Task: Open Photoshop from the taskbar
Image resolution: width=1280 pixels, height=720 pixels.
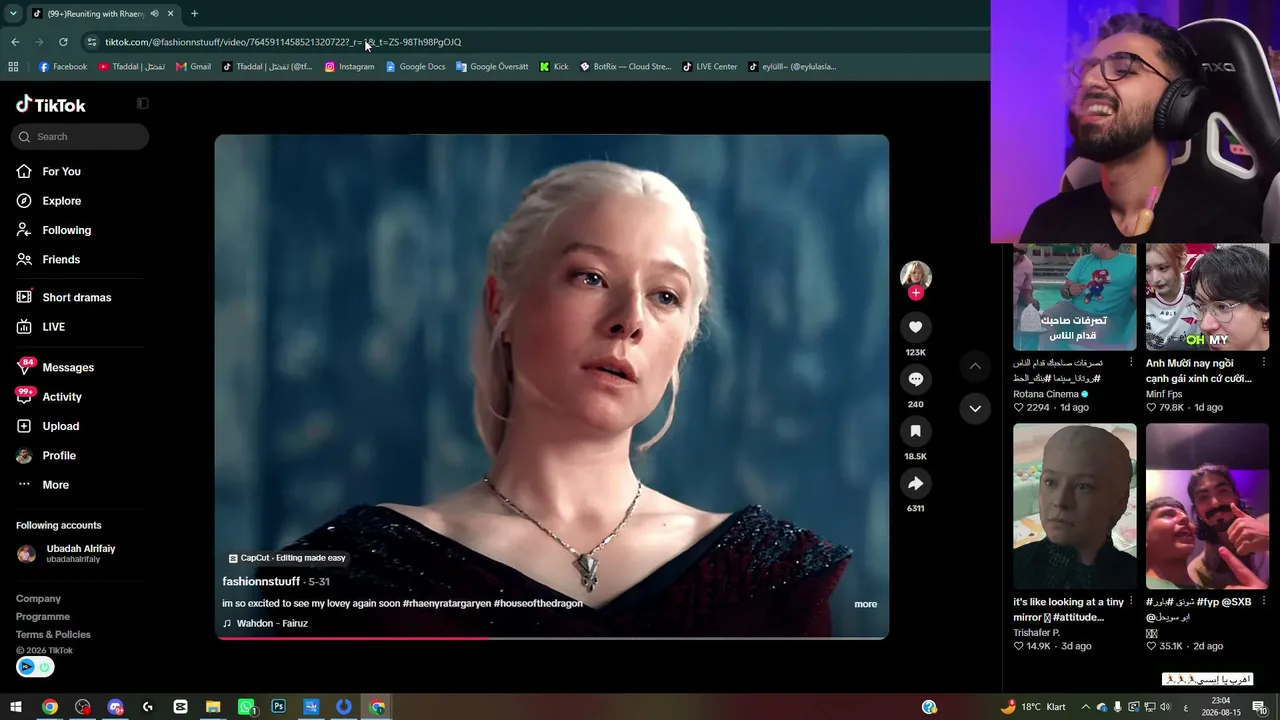Action: click(x=279, y=707)
